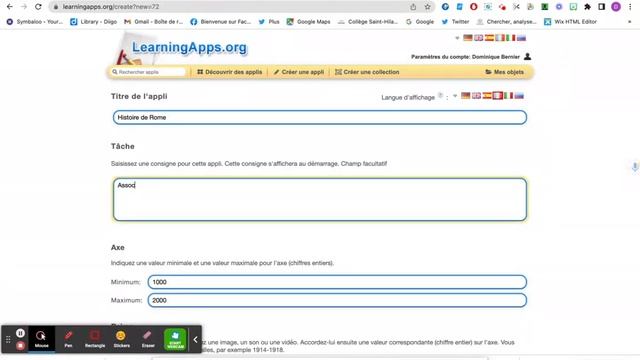Open the Twitter bookmark

pyautogui.click(x=456, y=22)
